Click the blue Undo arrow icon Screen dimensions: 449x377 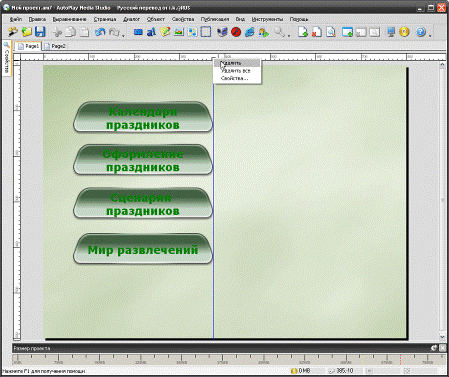[100, 32]
